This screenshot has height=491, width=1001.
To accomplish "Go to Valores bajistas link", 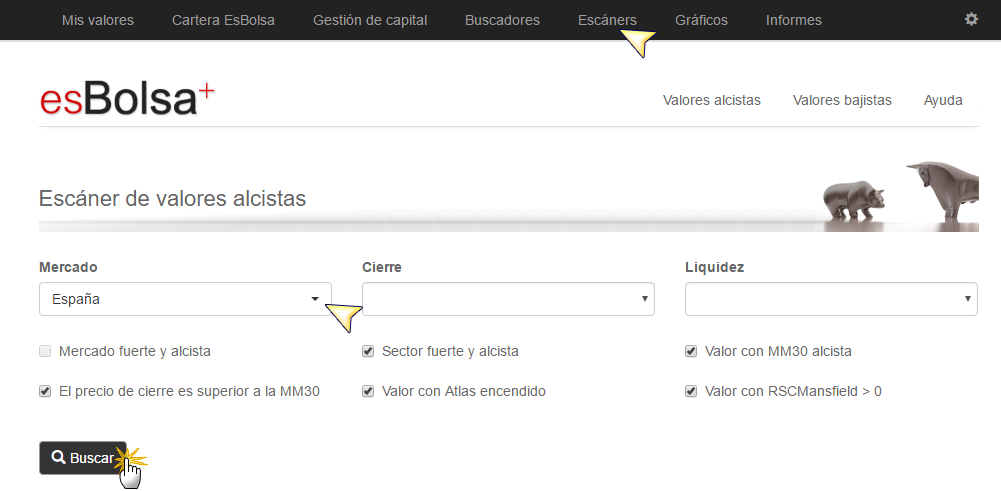I will pyautogui.click(x=842, y=100).
